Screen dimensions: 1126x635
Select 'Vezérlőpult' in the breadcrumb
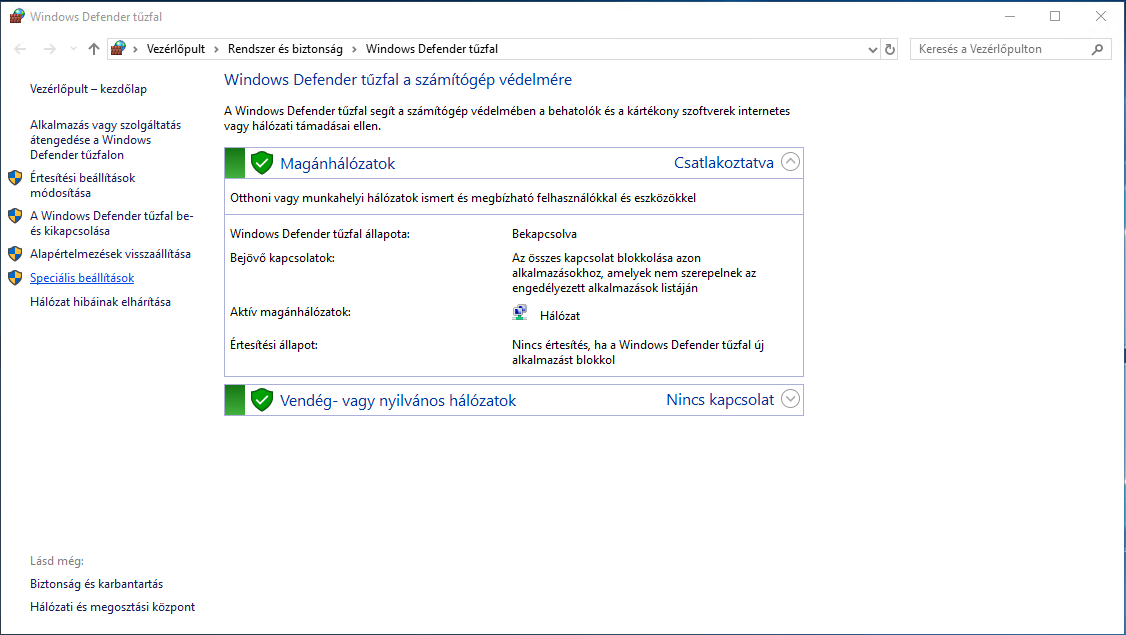[176, 49]
